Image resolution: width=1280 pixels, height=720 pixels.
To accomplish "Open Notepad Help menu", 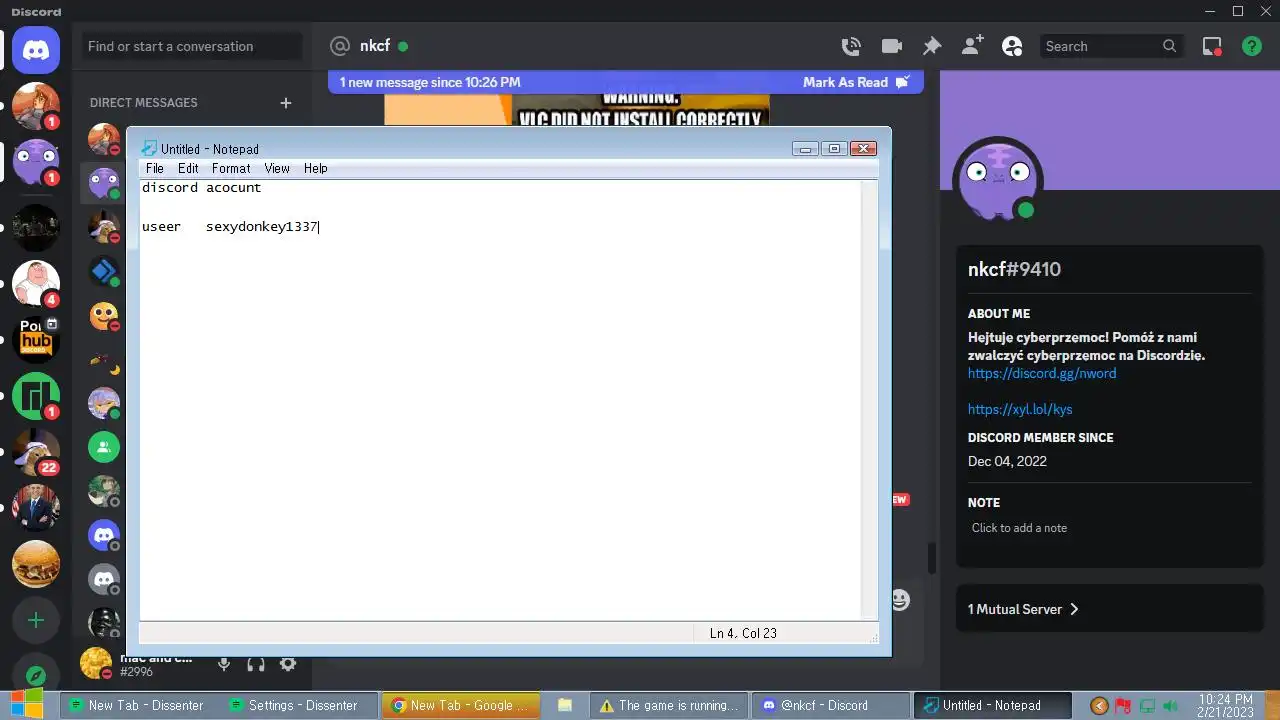I will [316, 168].
